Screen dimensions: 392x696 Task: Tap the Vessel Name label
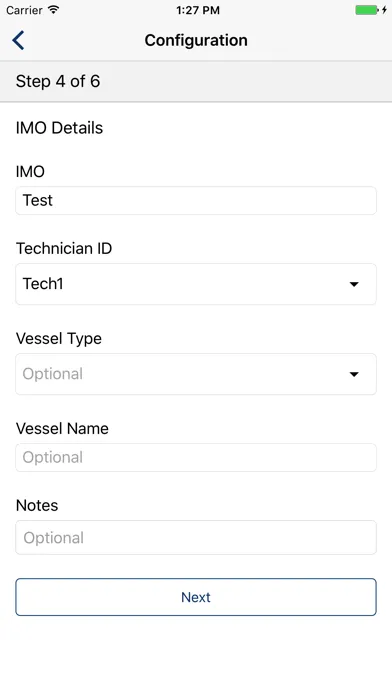(x=62, y=429)
